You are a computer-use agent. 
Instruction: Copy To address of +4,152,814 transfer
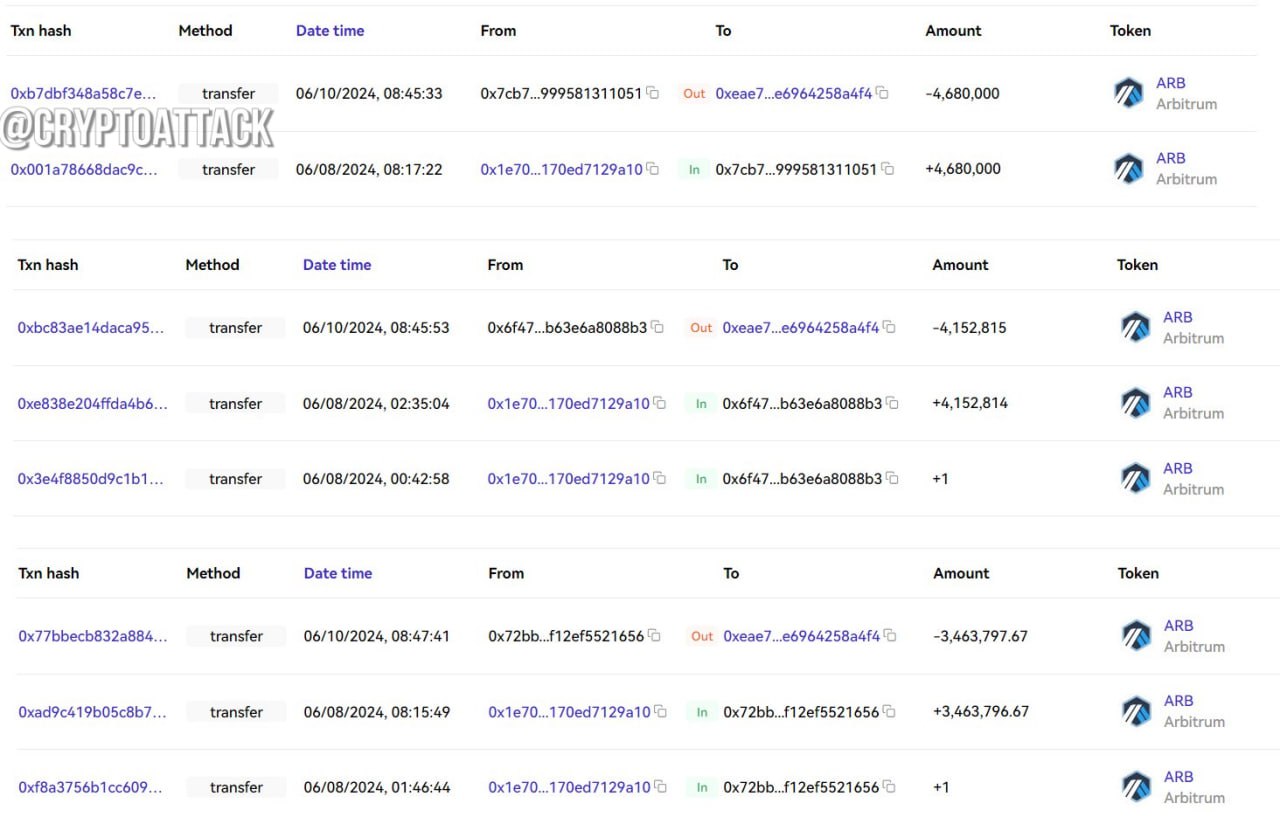pyautogui.click(x=892, y=403)
